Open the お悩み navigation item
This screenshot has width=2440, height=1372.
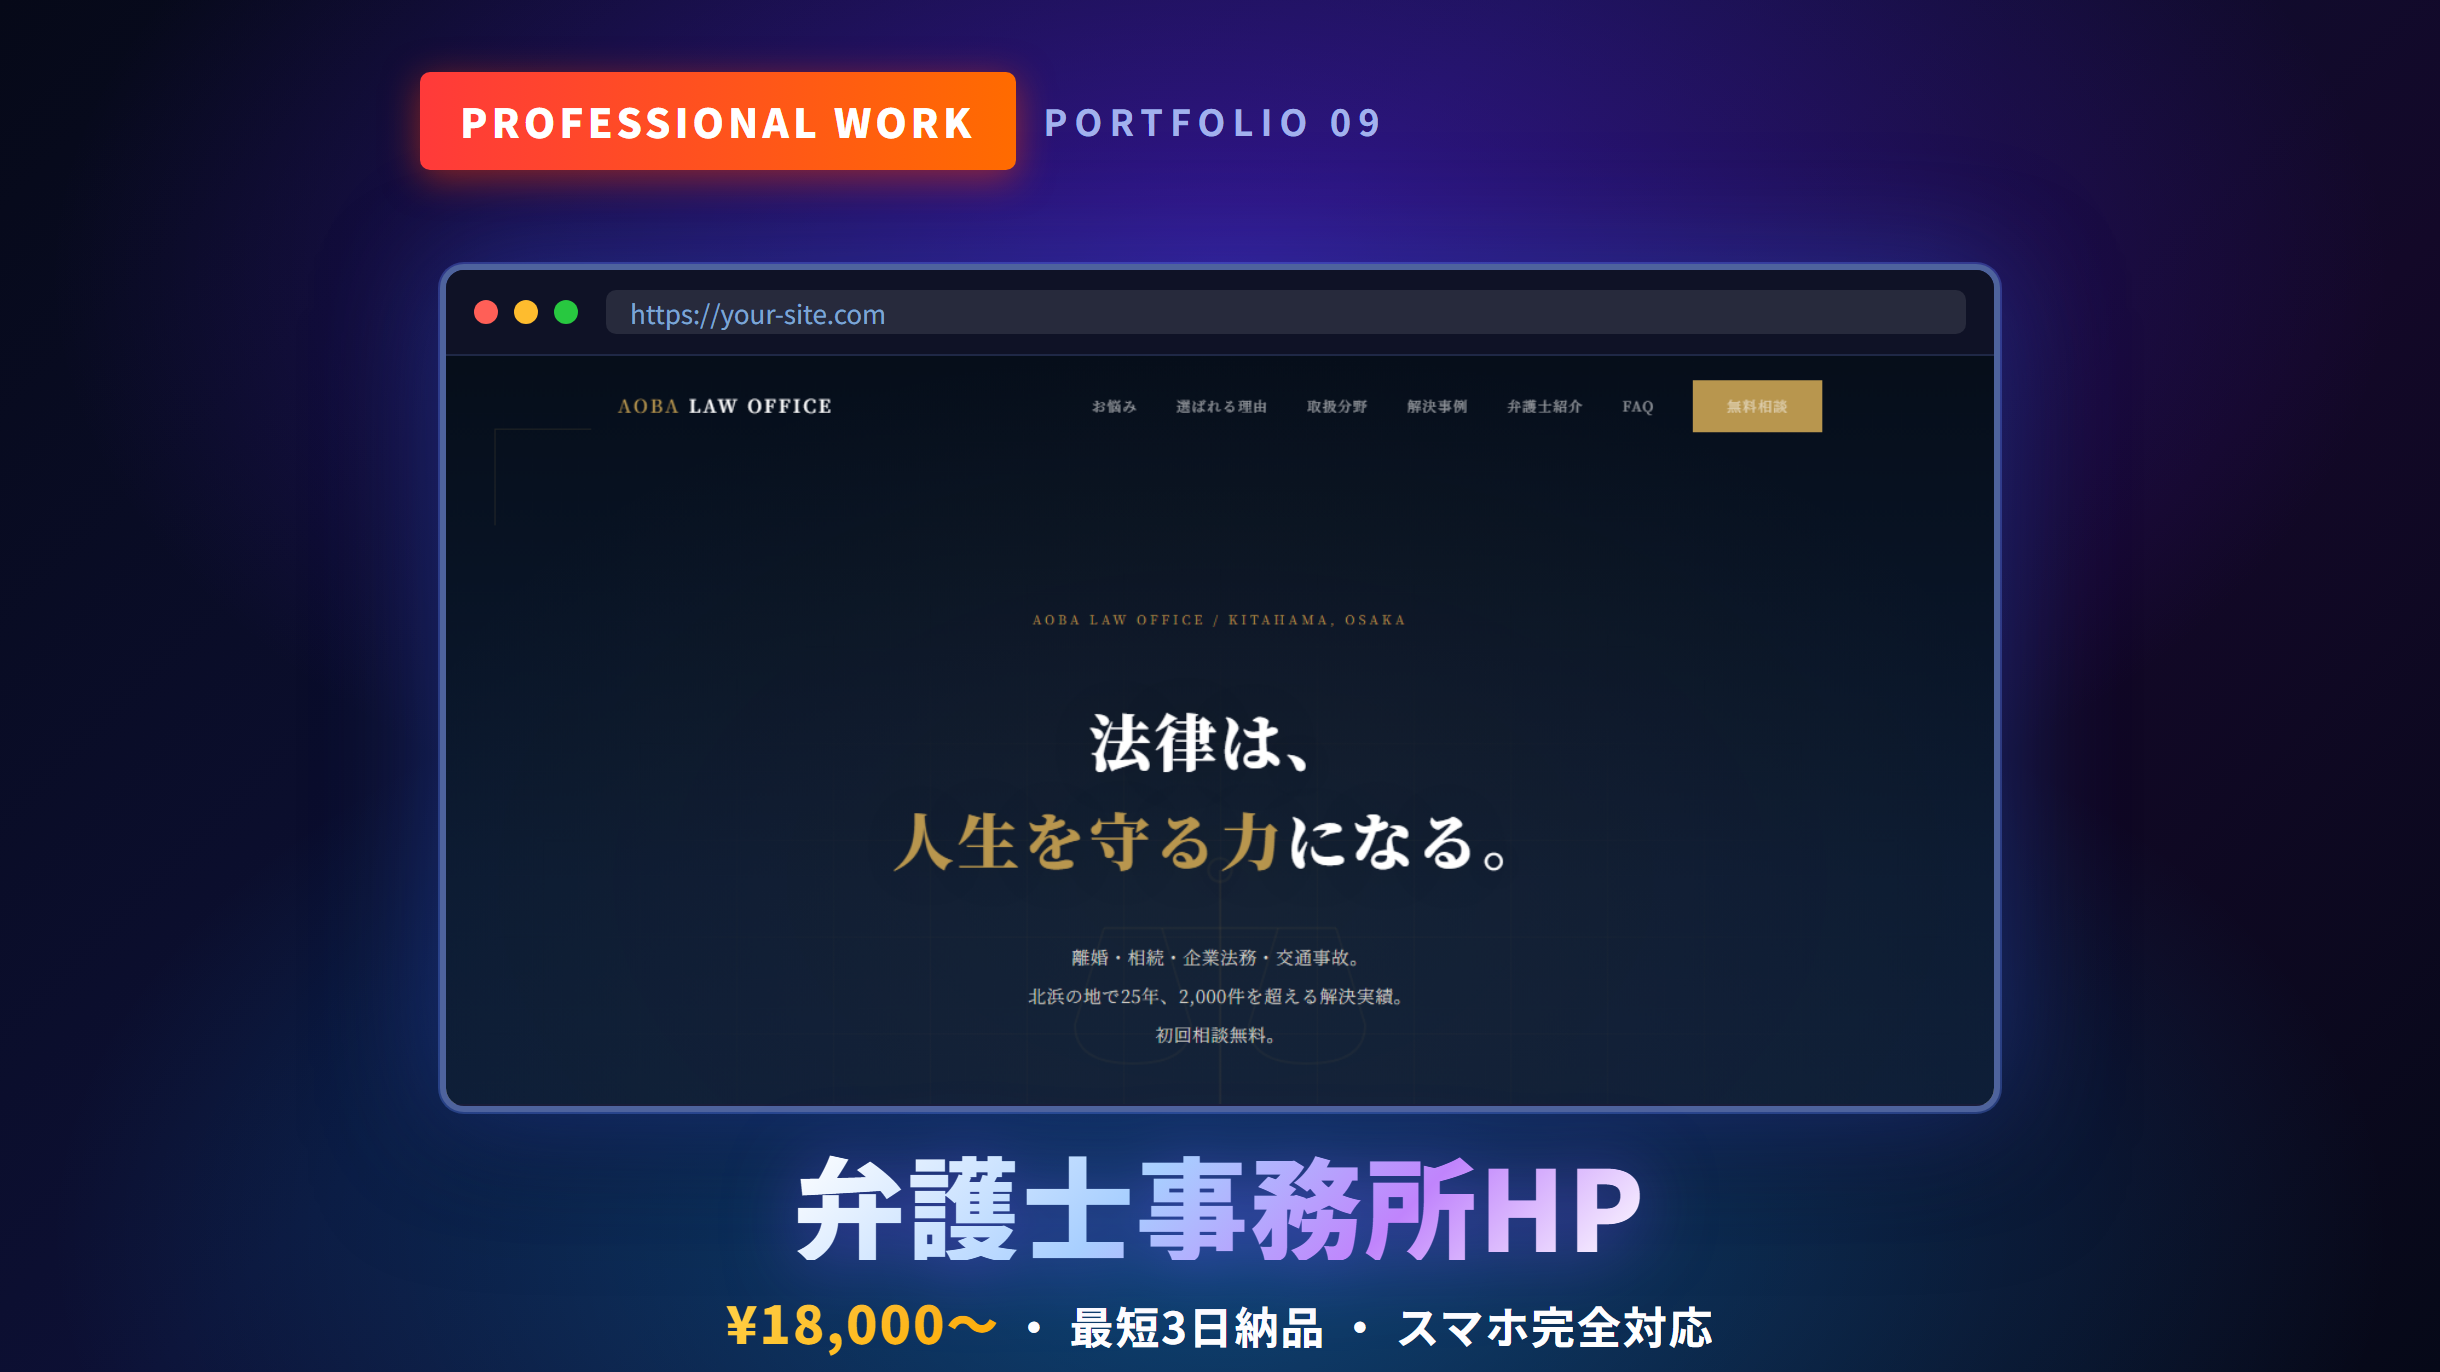[x=1113, y=406]
